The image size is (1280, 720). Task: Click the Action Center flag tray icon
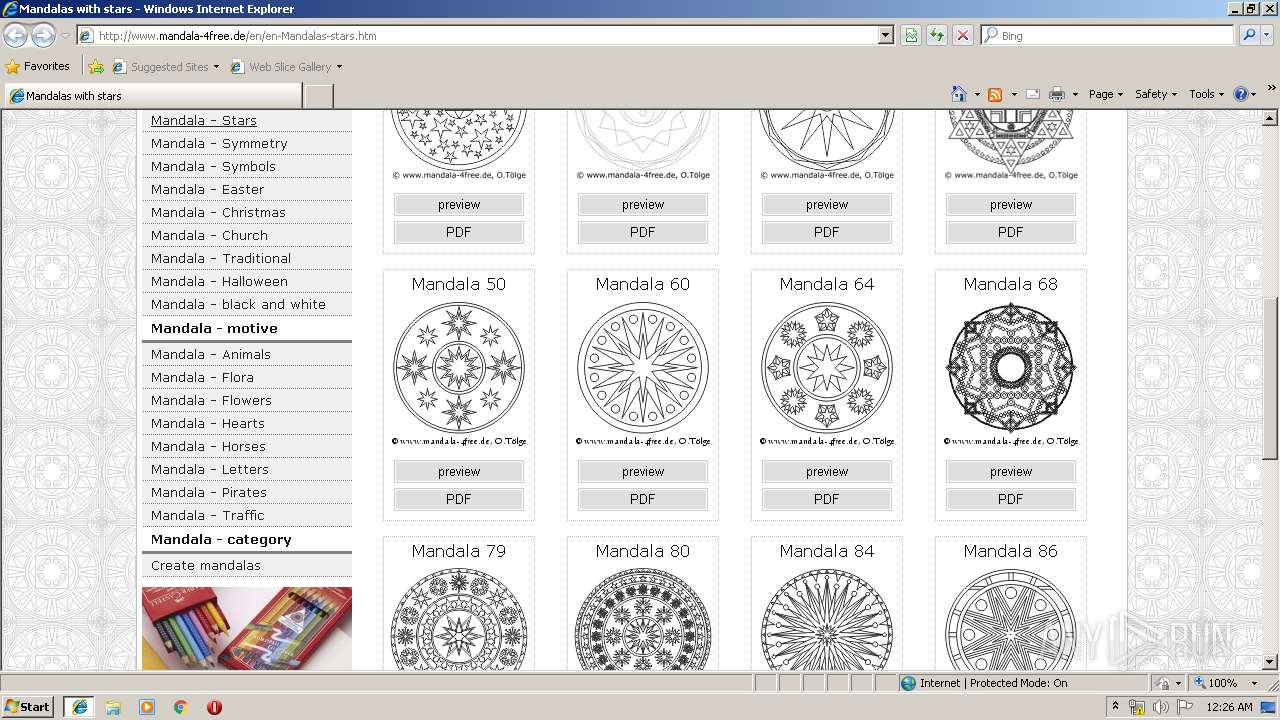pyautogui.click(x=1183, y=707)
